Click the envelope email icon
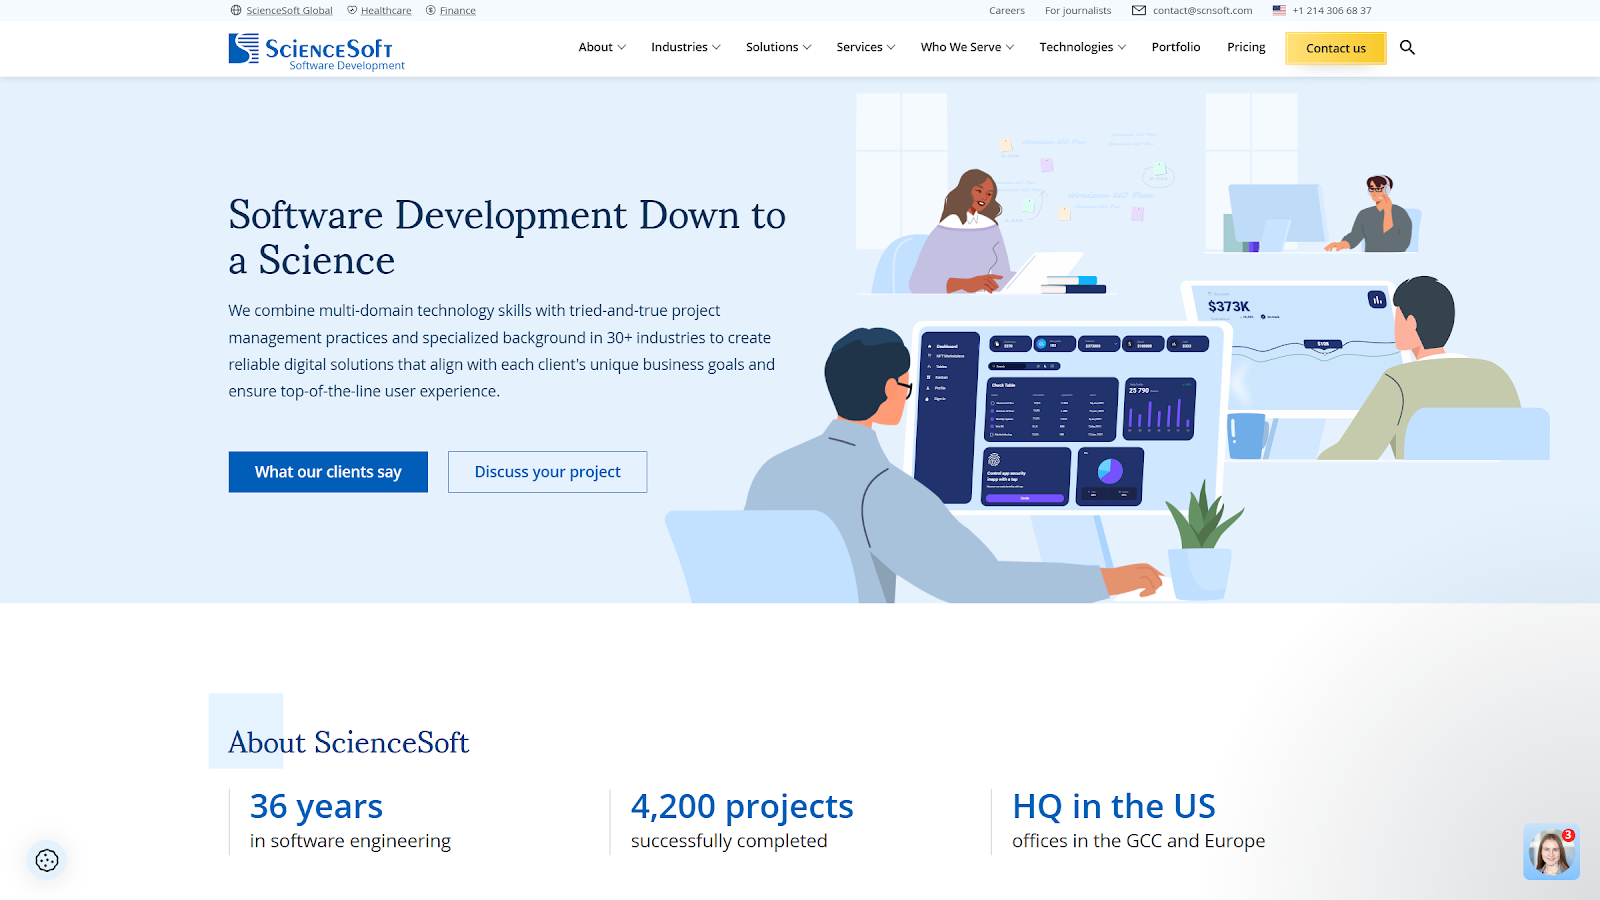This screenshot has width=1600, height=900. click(1139, 10)
